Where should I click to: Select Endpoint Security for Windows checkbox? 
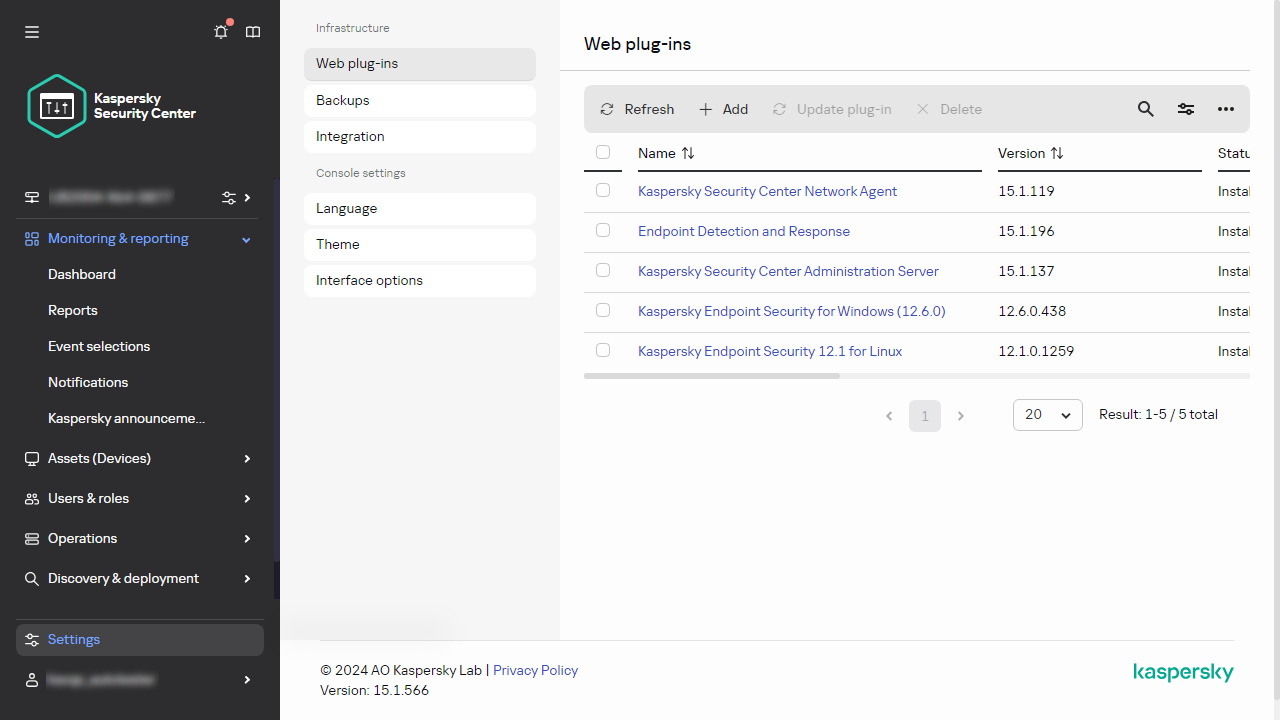point(603,310)
